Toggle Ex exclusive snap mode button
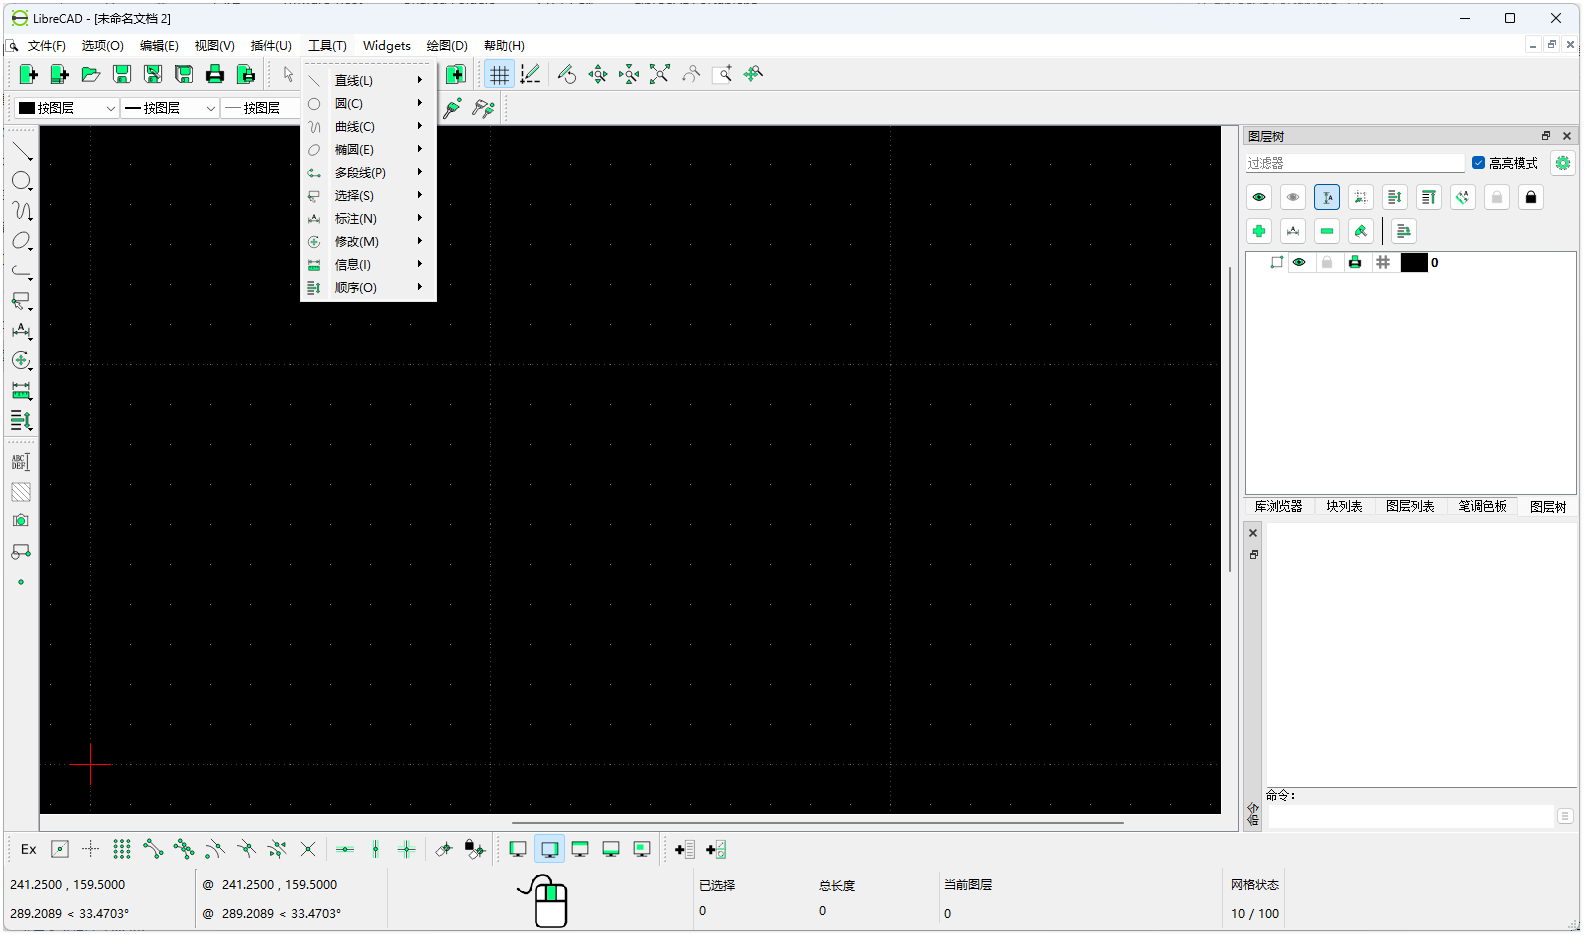This screenshot has height=935, width=1584. click(x=28, y=849)
